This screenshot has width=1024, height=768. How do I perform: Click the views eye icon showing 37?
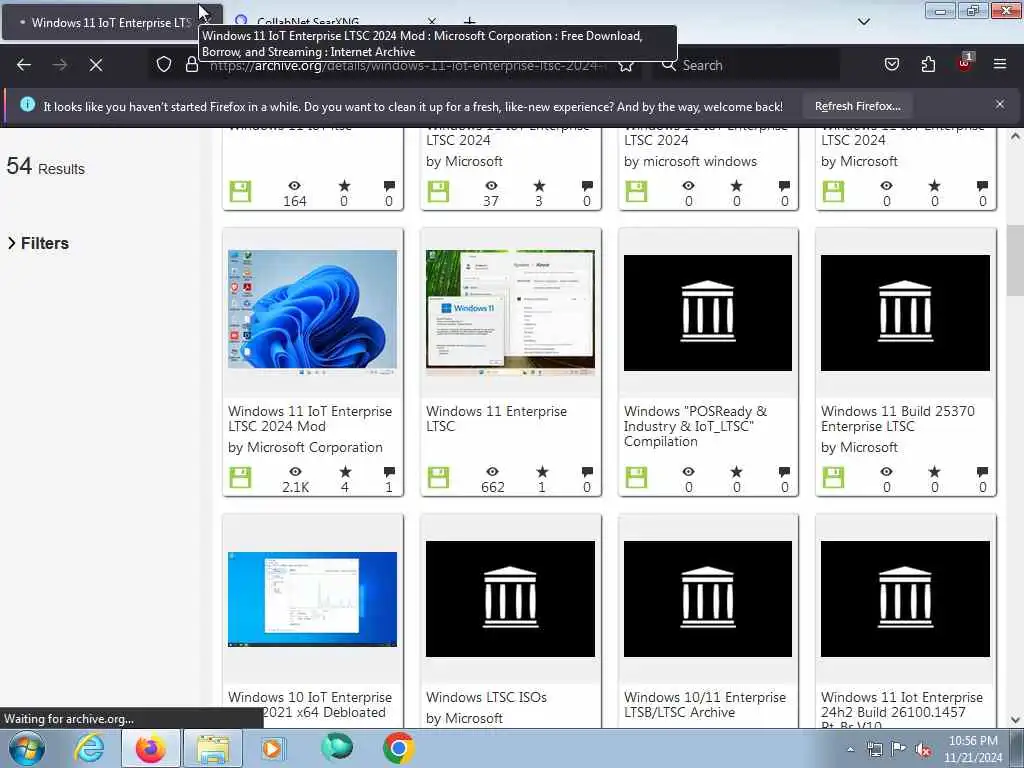pyautogui.click(x=491, y=186)
